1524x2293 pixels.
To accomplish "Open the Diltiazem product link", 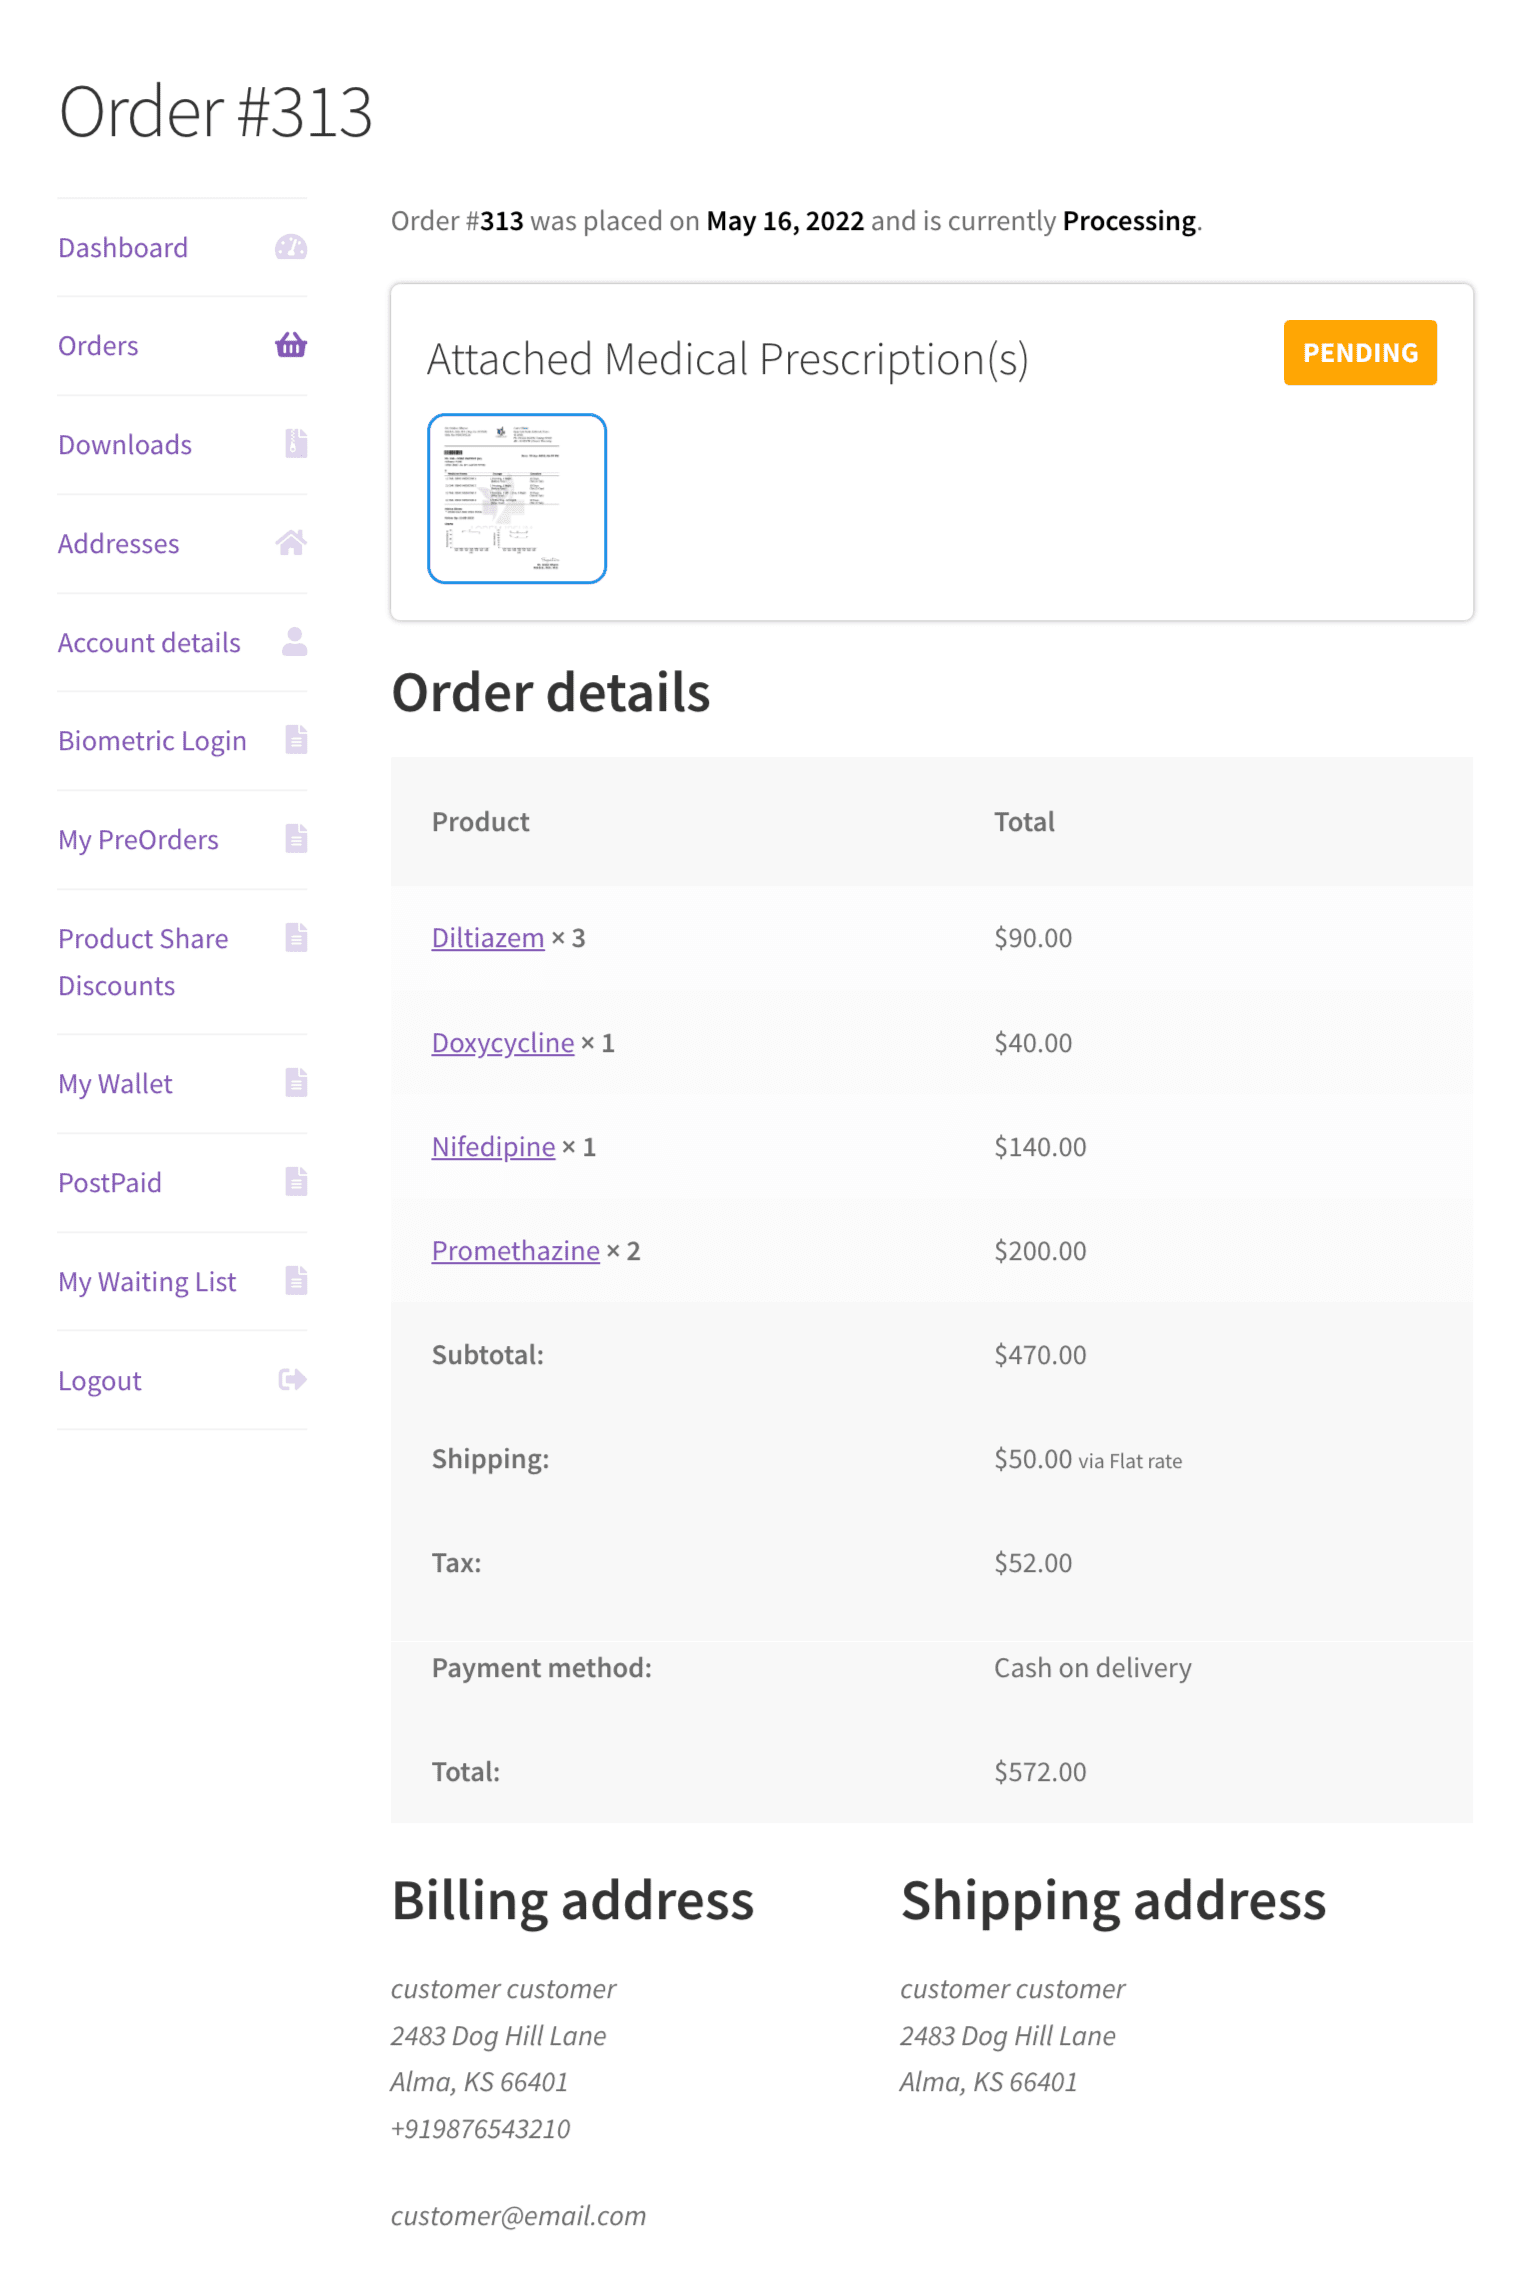I will coord(488,937).
